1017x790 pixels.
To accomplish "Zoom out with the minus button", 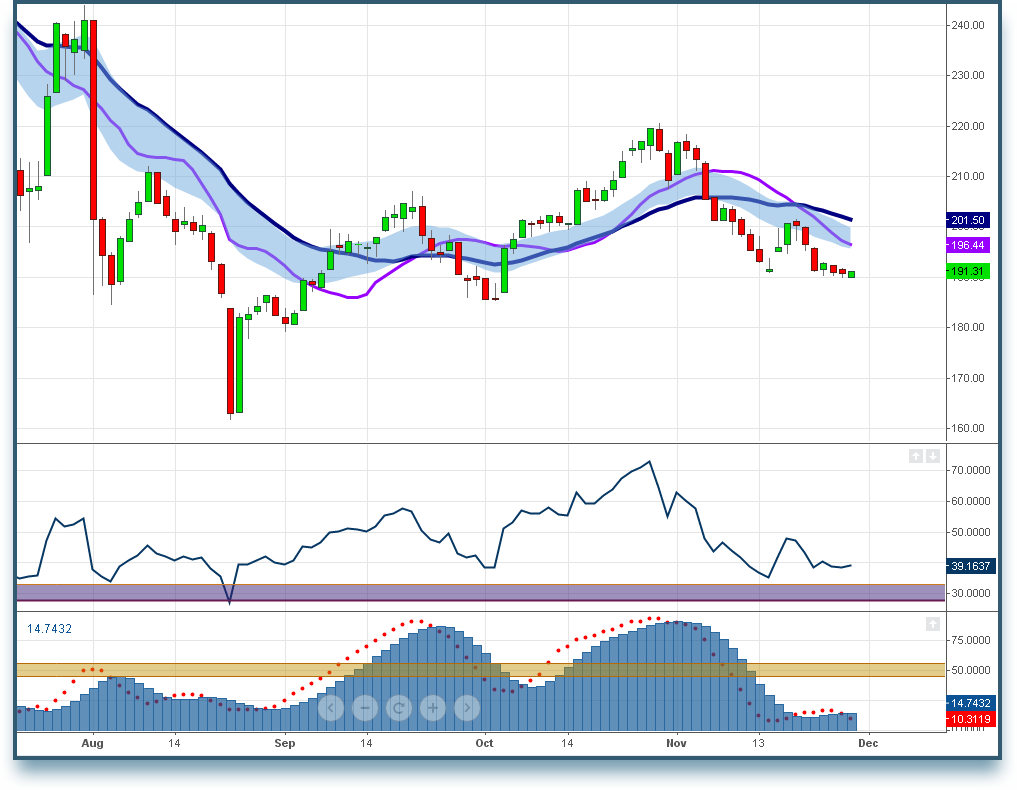I will pyautogui.click(x=365, y=708).
